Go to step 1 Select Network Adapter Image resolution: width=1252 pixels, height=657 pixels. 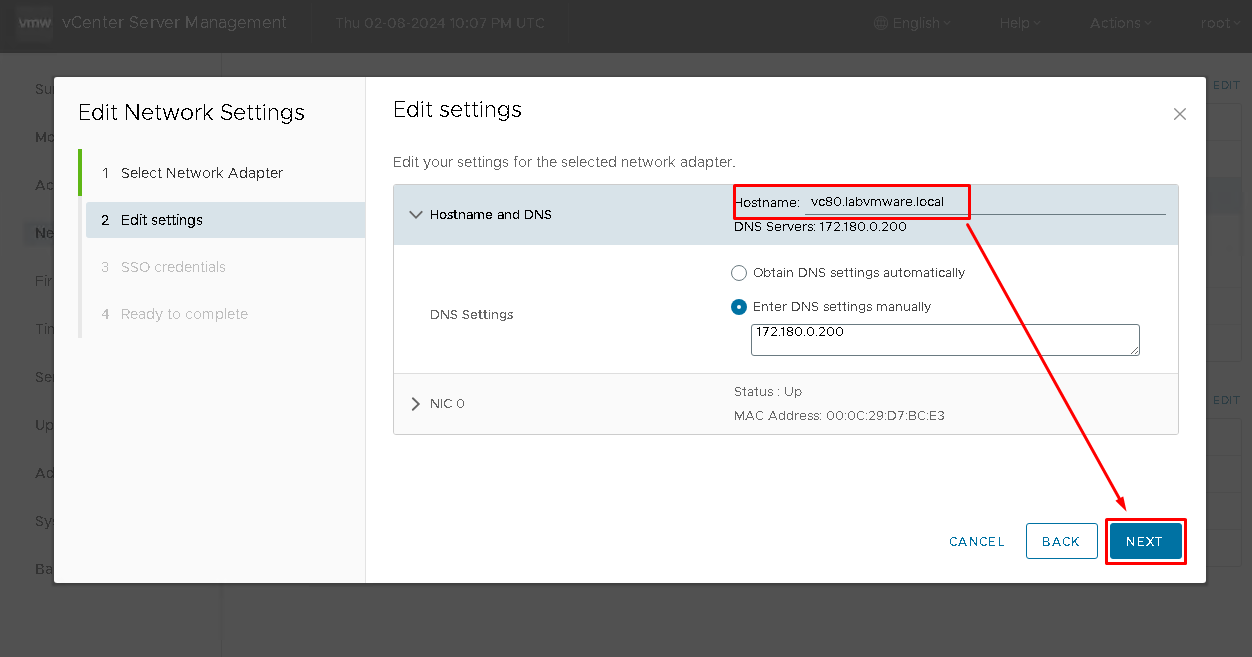click(202, 173)
